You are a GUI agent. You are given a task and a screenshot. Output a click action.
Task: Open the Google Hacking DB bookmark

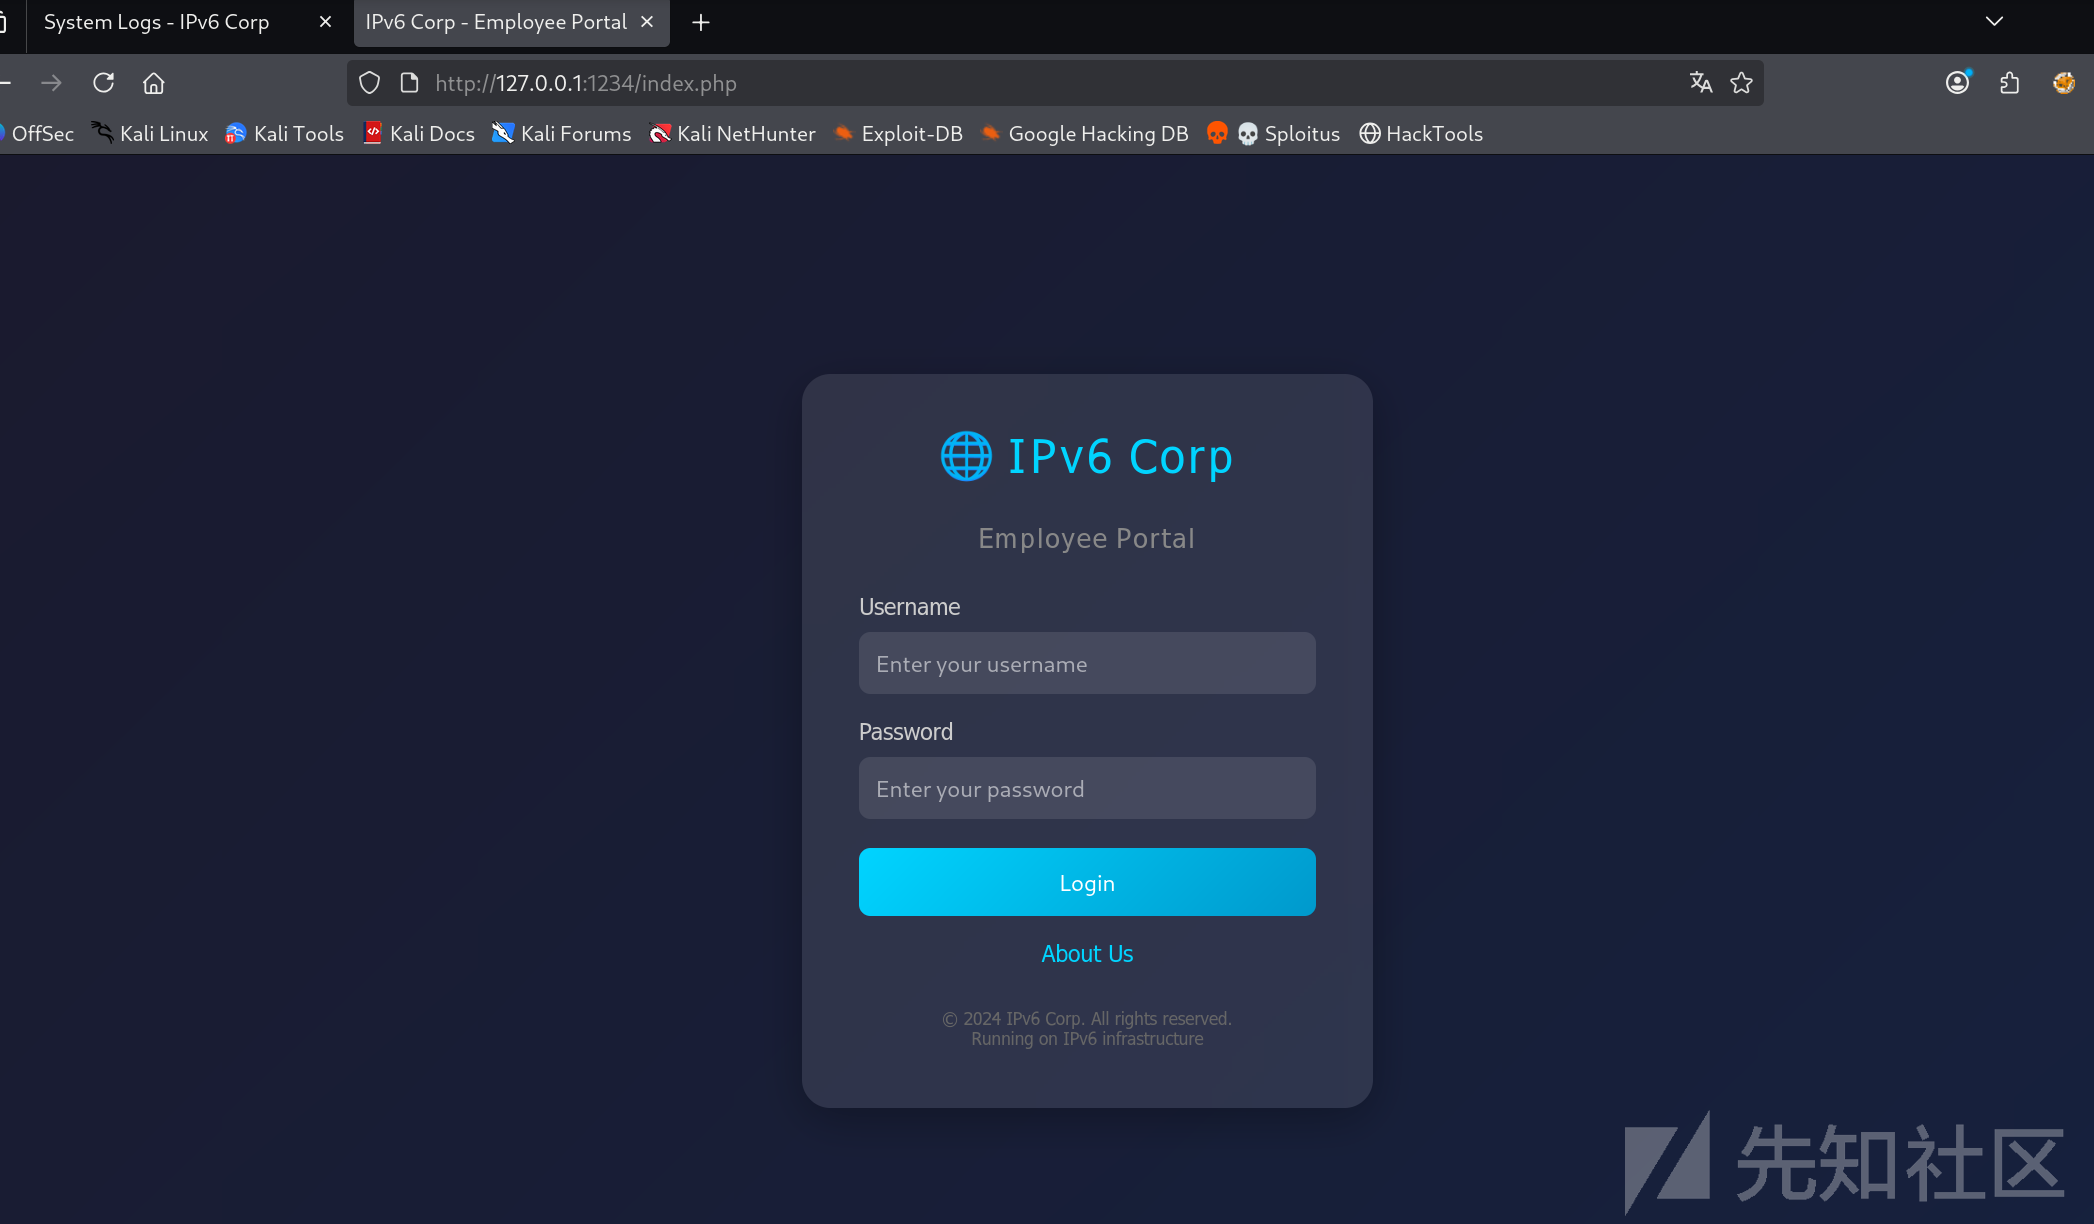click(x=1085, y=134)
